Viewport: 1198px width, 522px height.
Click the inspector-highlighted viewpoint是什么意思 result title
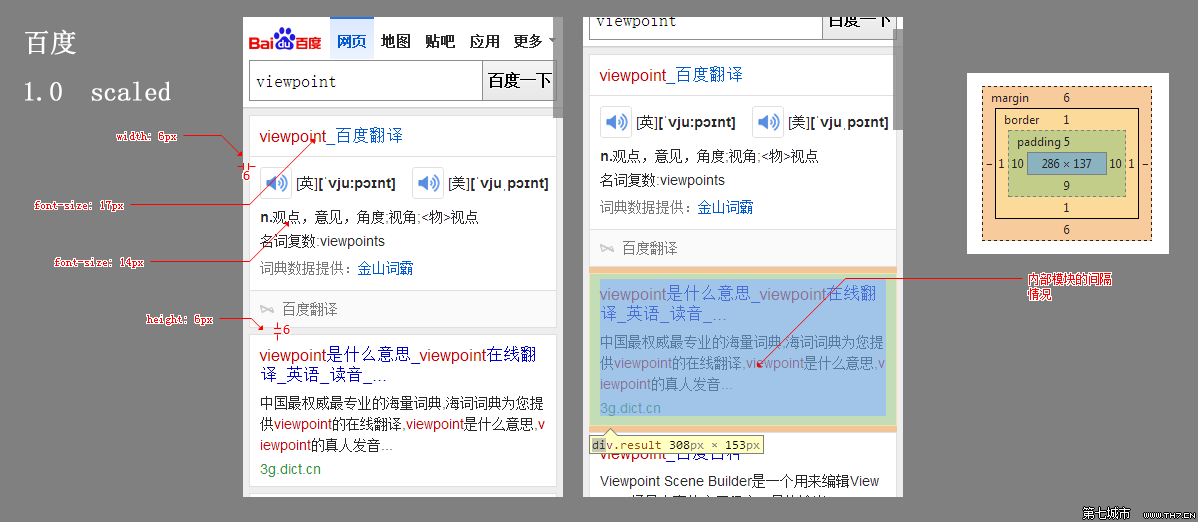click(737, 304)
